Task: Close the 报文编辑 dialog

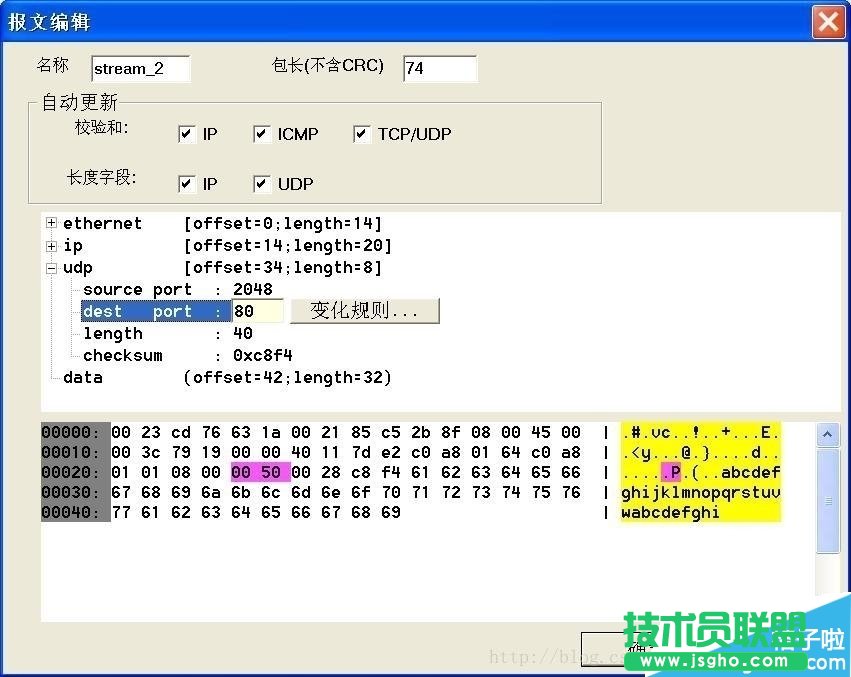Action: pos(829,21)
